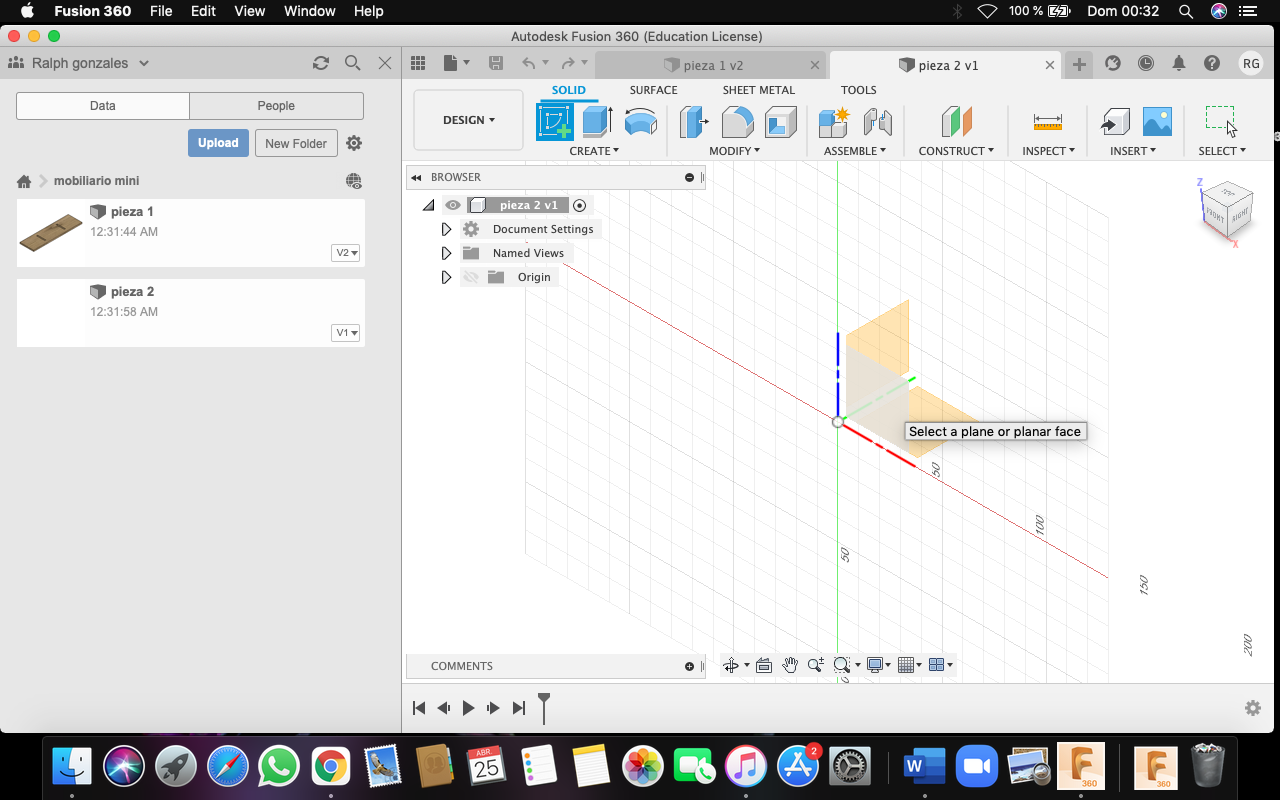Open the RG profile button
Screen dimensions: 1280x800
point(1251,63)
